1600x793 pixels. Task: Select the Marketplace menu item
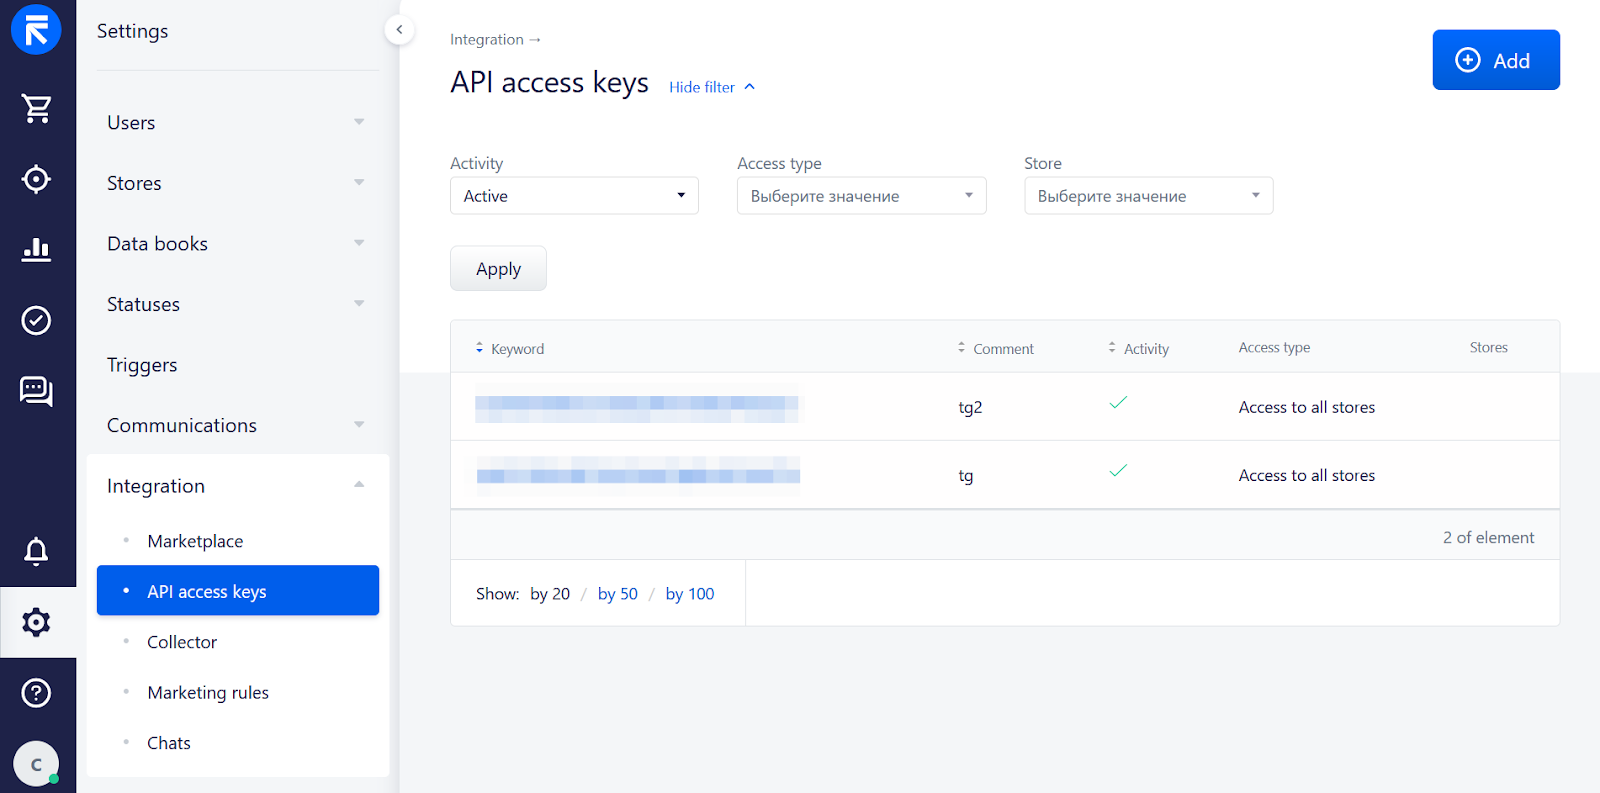pos(195,541)
